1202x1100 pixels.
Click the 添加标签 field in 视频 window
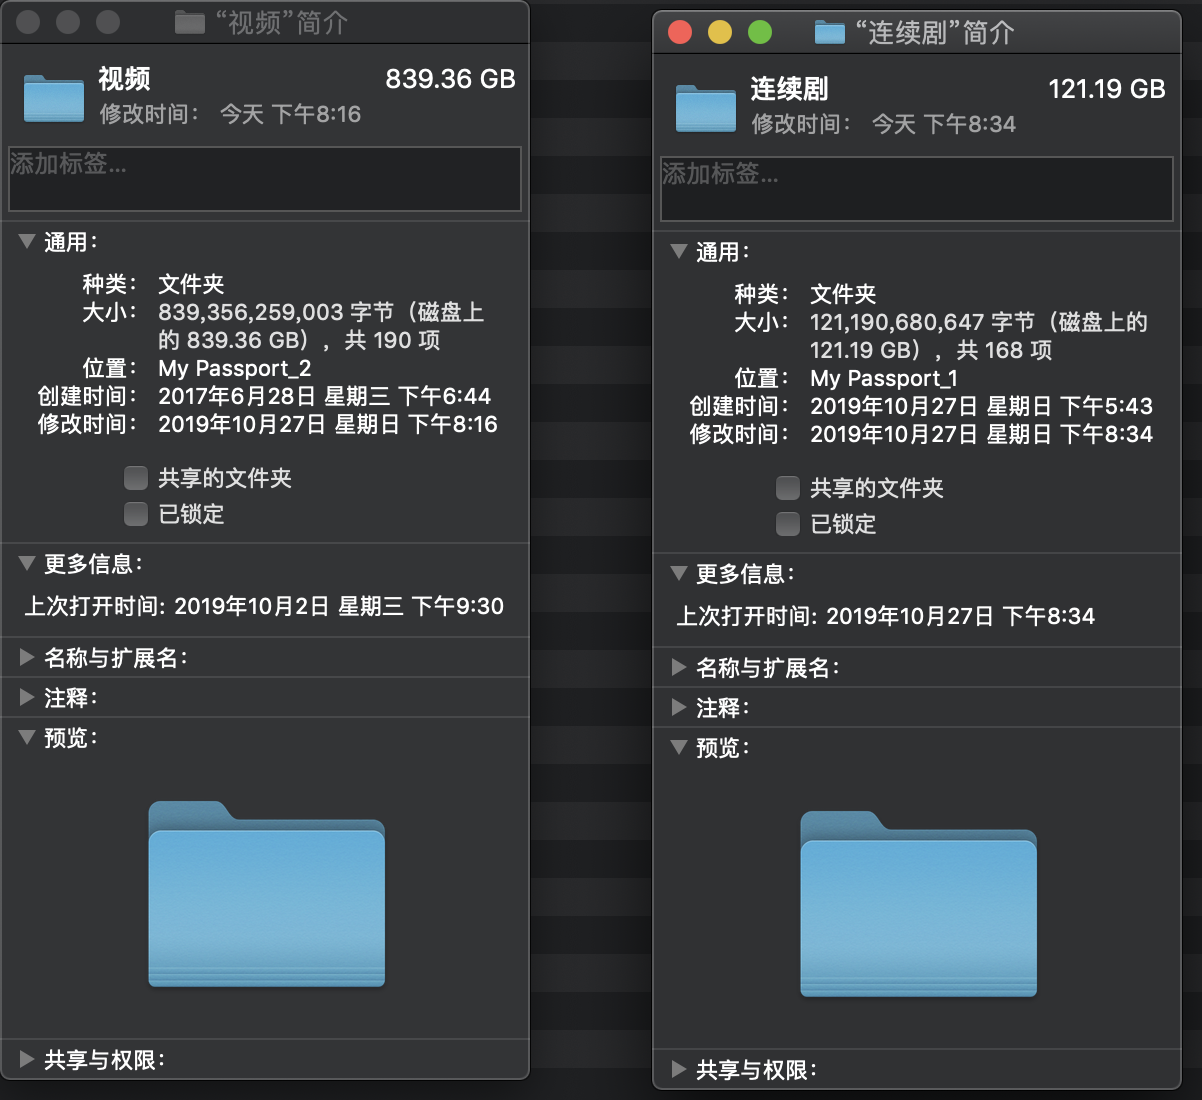[265, 179]
